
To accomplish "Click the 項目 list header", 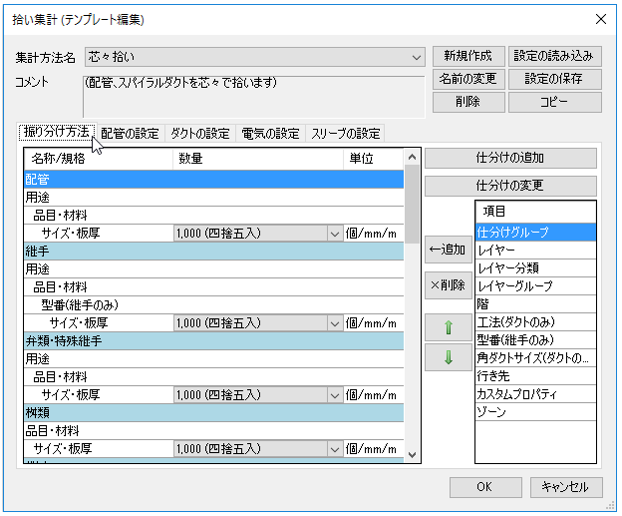I will 536,211.
